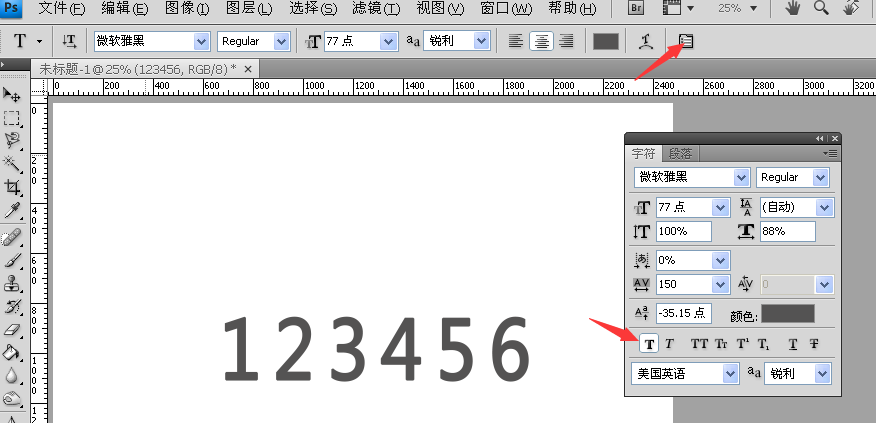Viewport: 876px width, 423px height.
Task: Select the Rotate View tool
Action: click(851, 8)
